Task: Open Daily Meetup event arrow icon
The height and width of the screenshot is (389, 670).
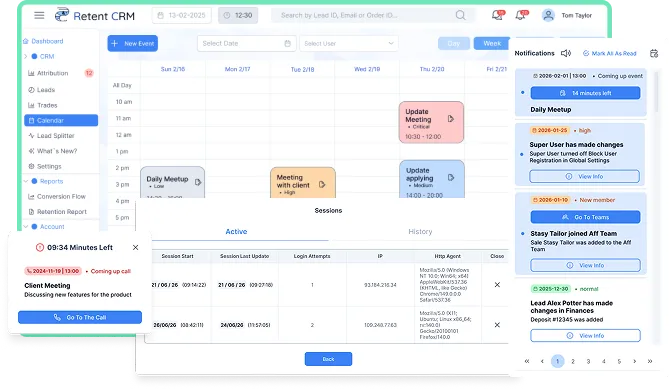Action: pyautogui.click(x=198, y=182)
